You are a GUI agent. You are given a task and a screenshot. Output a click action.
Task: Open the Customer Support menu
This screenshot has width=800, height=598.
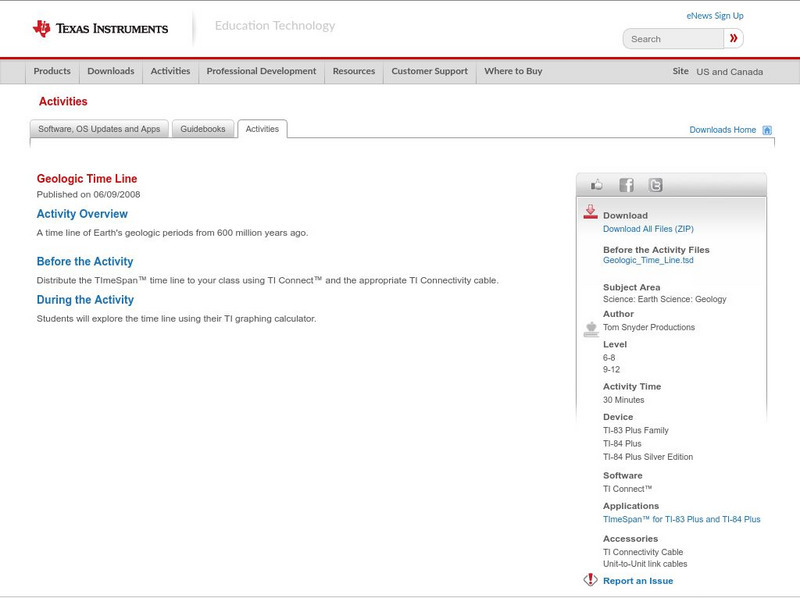(429, 71)
